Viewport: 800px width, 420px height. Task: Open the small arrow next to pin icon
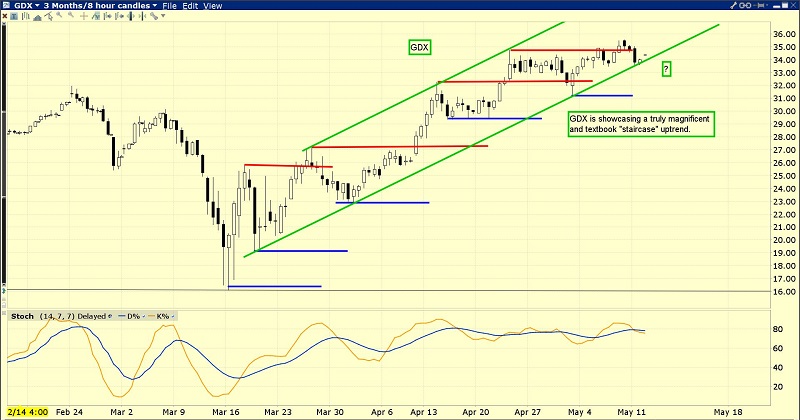click(767, 5)
